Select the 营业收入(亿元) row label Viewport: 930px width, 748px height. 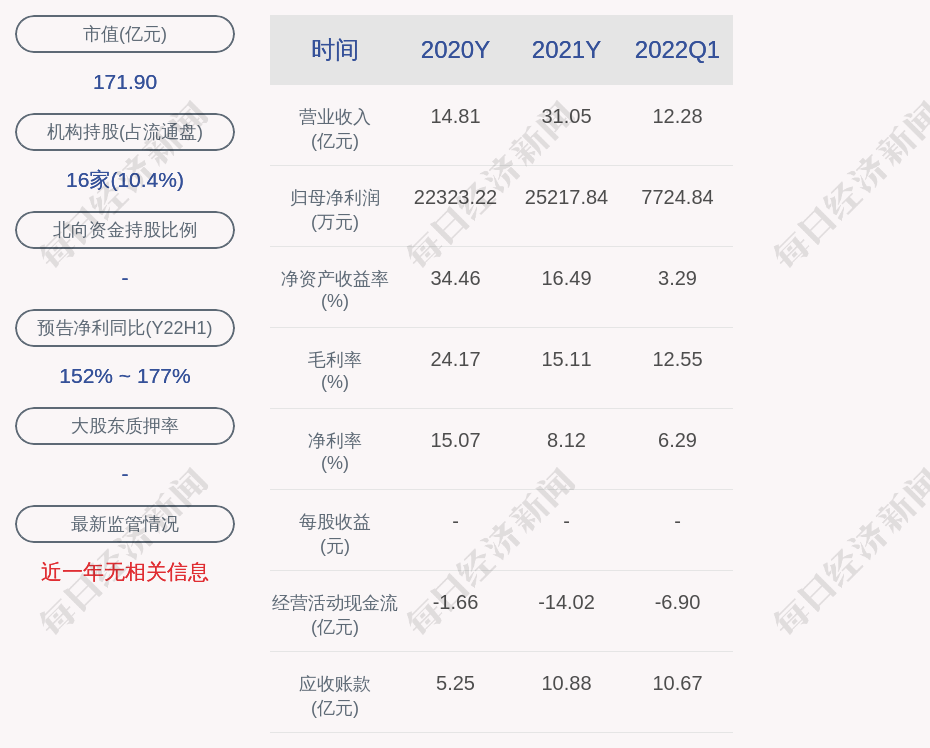(x=335, y=129)
